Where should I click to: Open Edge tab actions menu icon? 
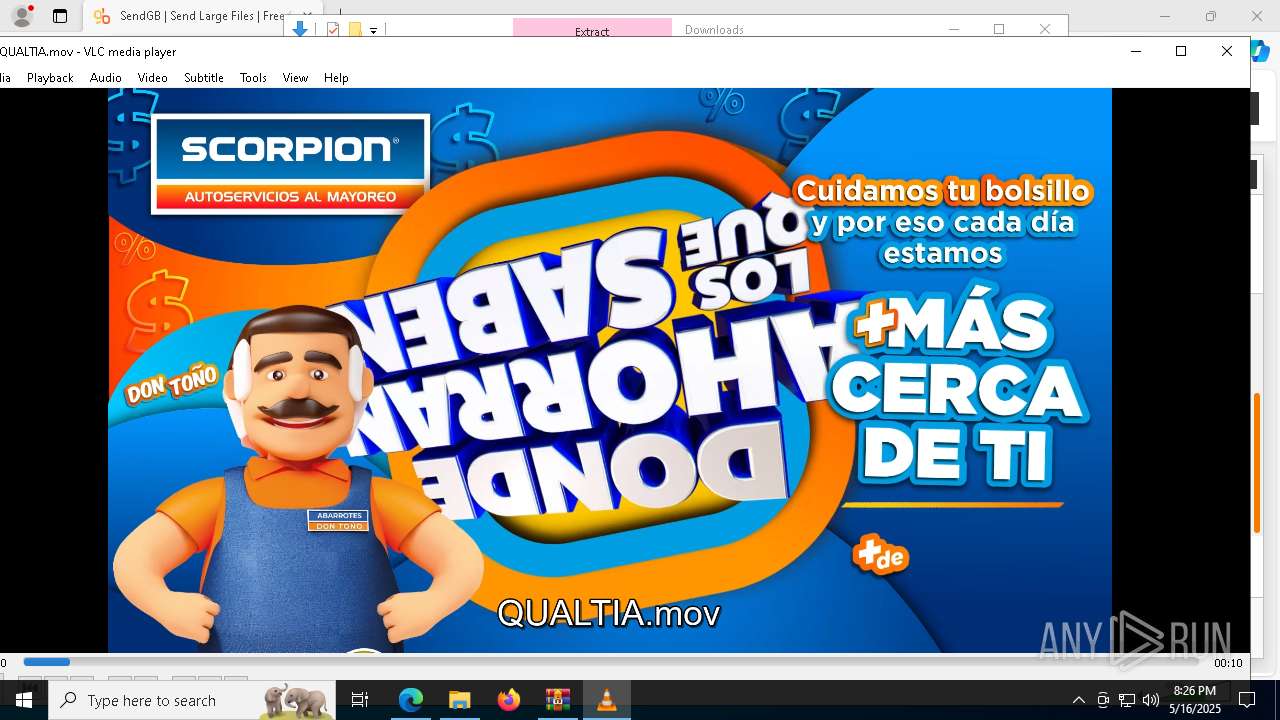(x=60, y=16)
